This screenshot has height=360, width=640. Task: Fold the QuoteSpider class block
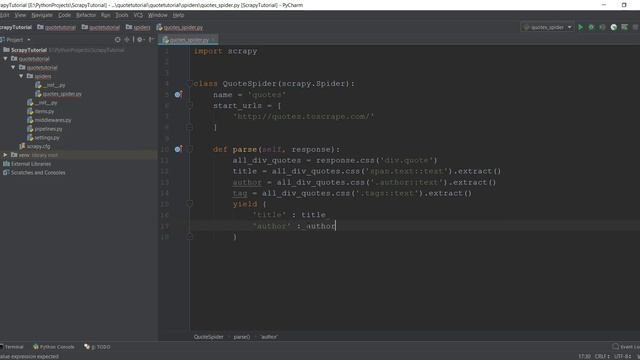pos(189,84)
